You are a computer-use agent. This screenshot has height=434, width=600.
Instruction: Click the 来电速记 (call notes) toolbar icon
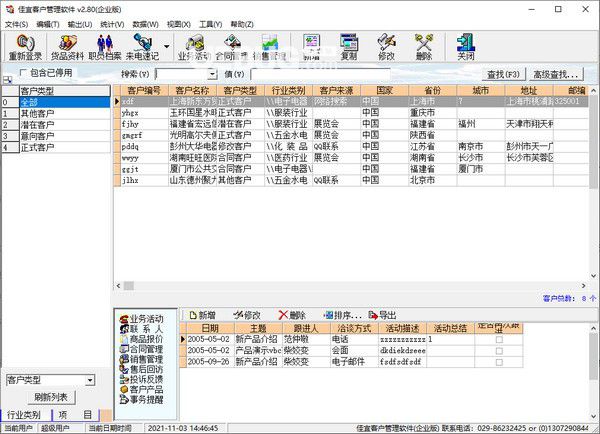(x=142, y=47)
